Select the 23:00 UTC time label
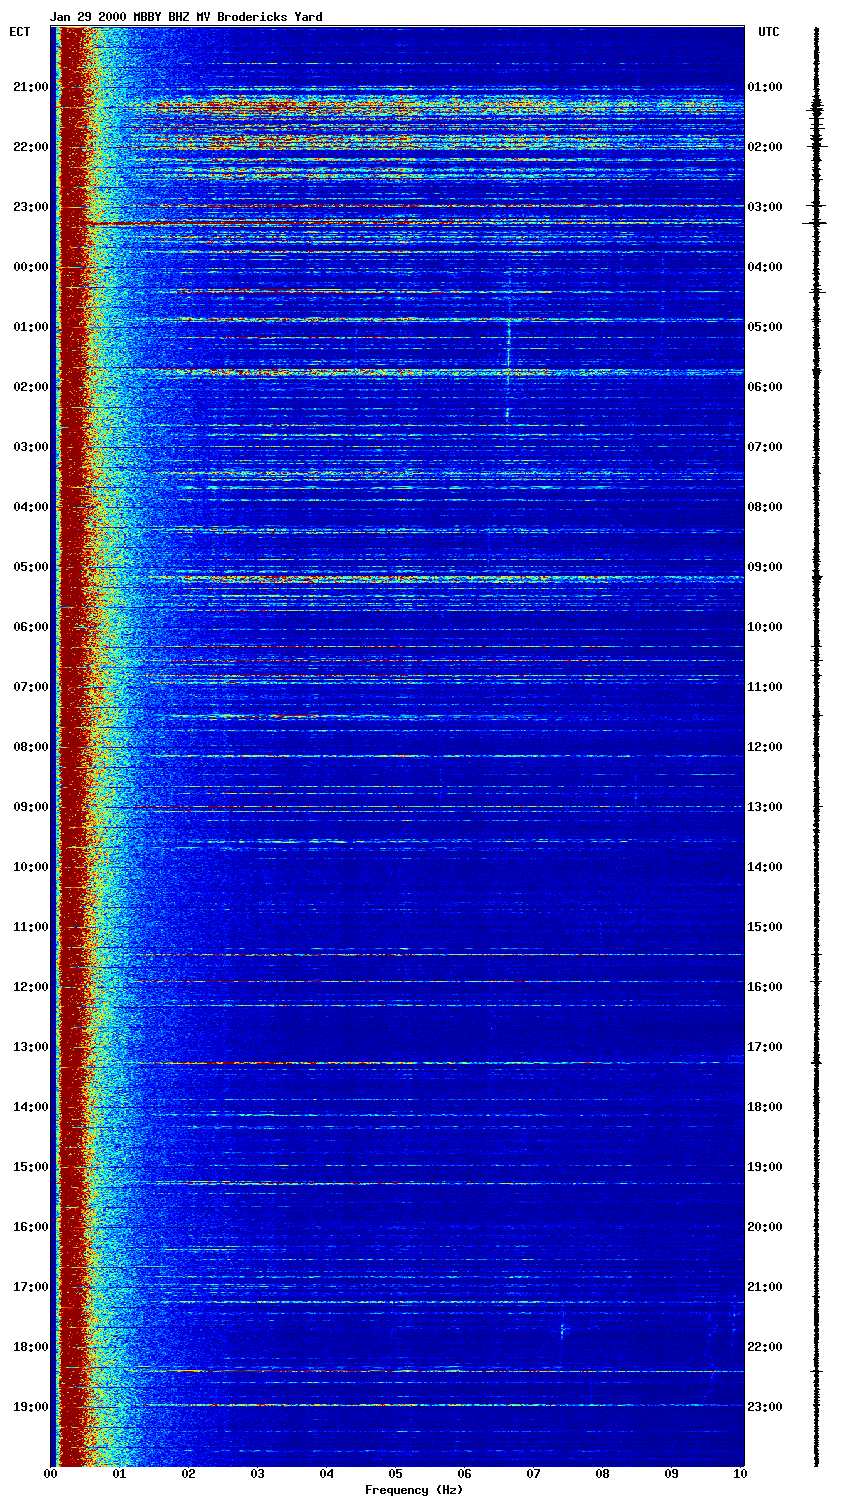This screenshot has width=852, height=1500. (x=765, y=1407)
